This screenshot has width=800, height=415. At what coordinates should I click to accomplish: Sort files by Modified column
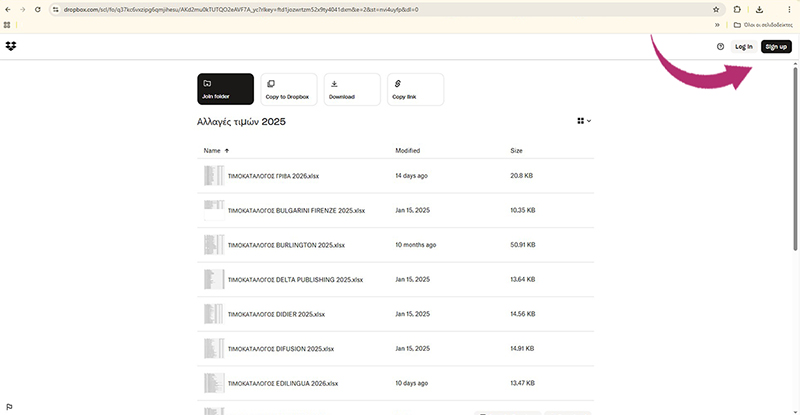tap(407, 150)
